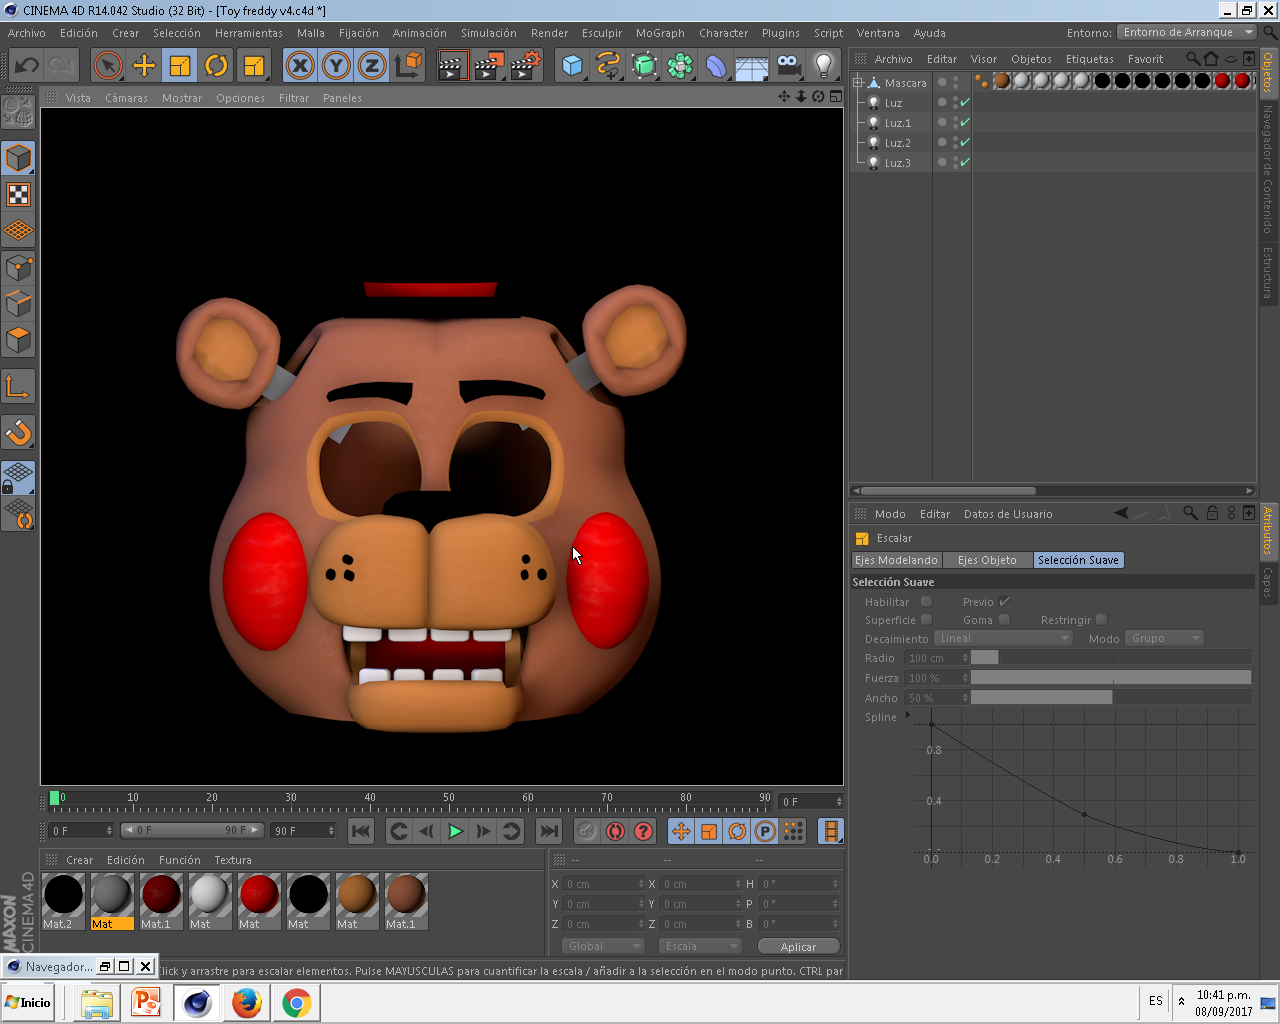Switch to Edges mode
This screenshot has width=1280, height=1024.
(x=18, y=303)
